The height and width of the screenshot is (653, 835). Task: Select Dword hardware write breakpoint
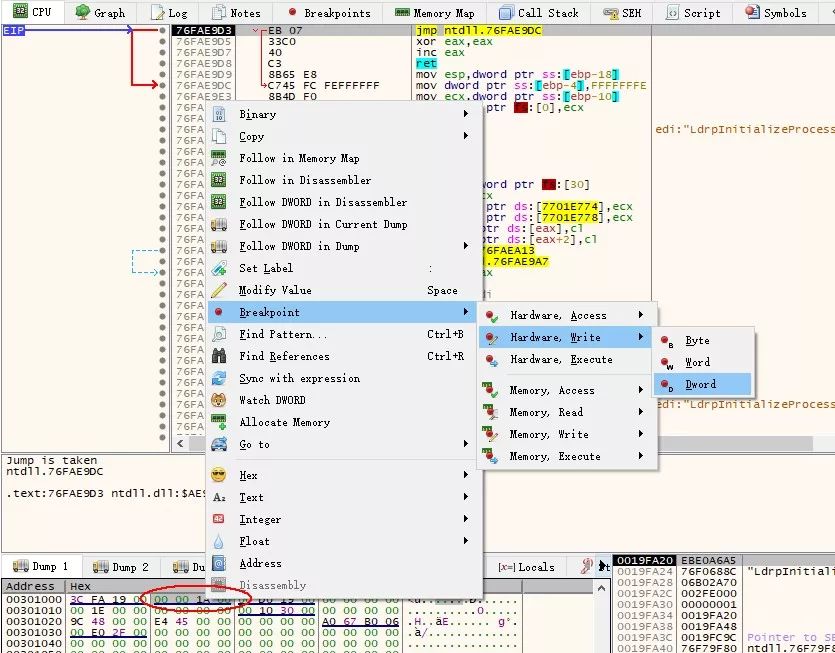point(702,385)
